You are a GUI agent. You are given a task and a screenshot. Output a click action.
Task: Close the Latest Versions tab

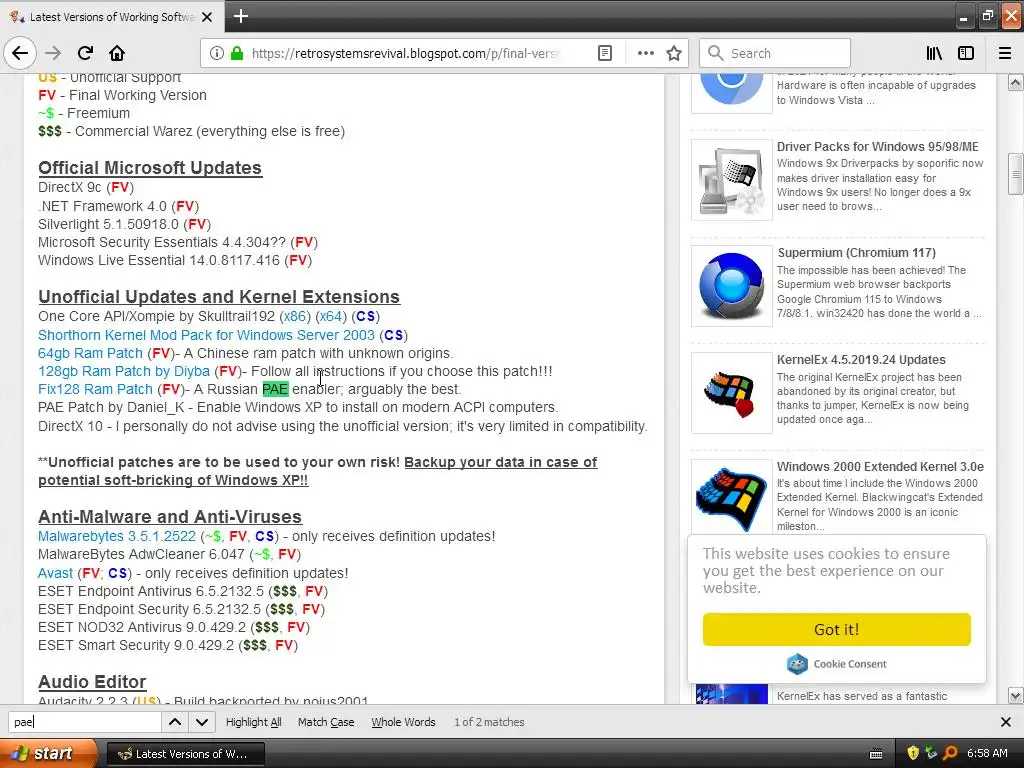point(207,17)
